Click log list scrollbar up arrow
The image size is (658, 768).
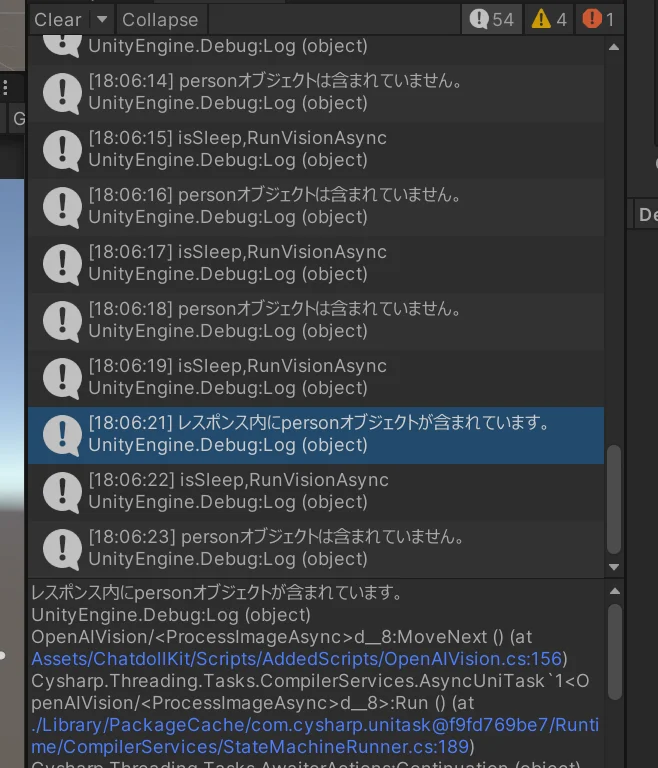[614, 48]
